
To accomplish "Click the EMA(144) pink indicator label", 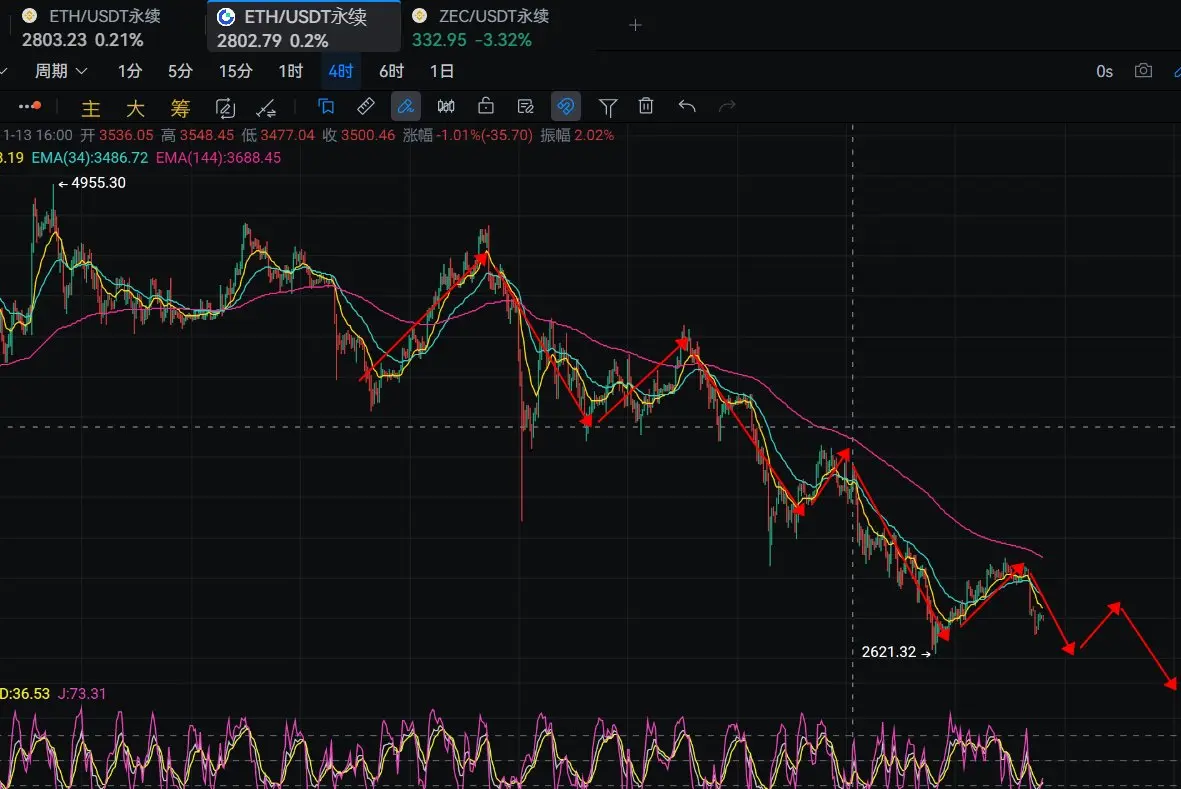I will [218, 158].
